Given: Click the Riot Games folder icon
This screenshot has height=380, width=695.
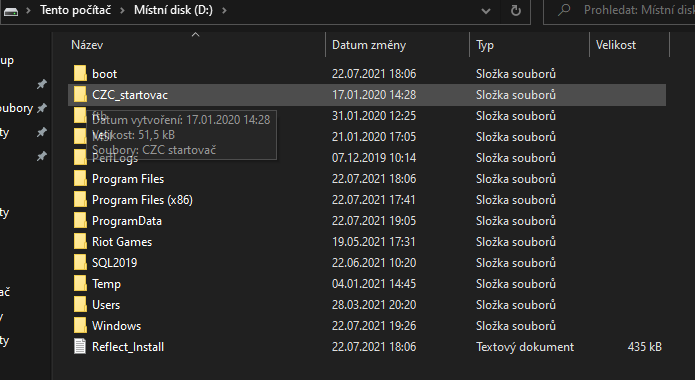Looking at the screenshot, I should [x=80, y=241].
